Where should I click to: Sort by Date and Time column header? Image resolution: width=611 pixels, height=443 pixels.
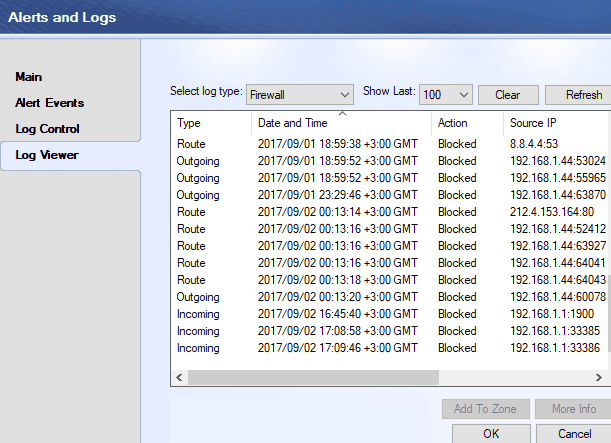292,123
